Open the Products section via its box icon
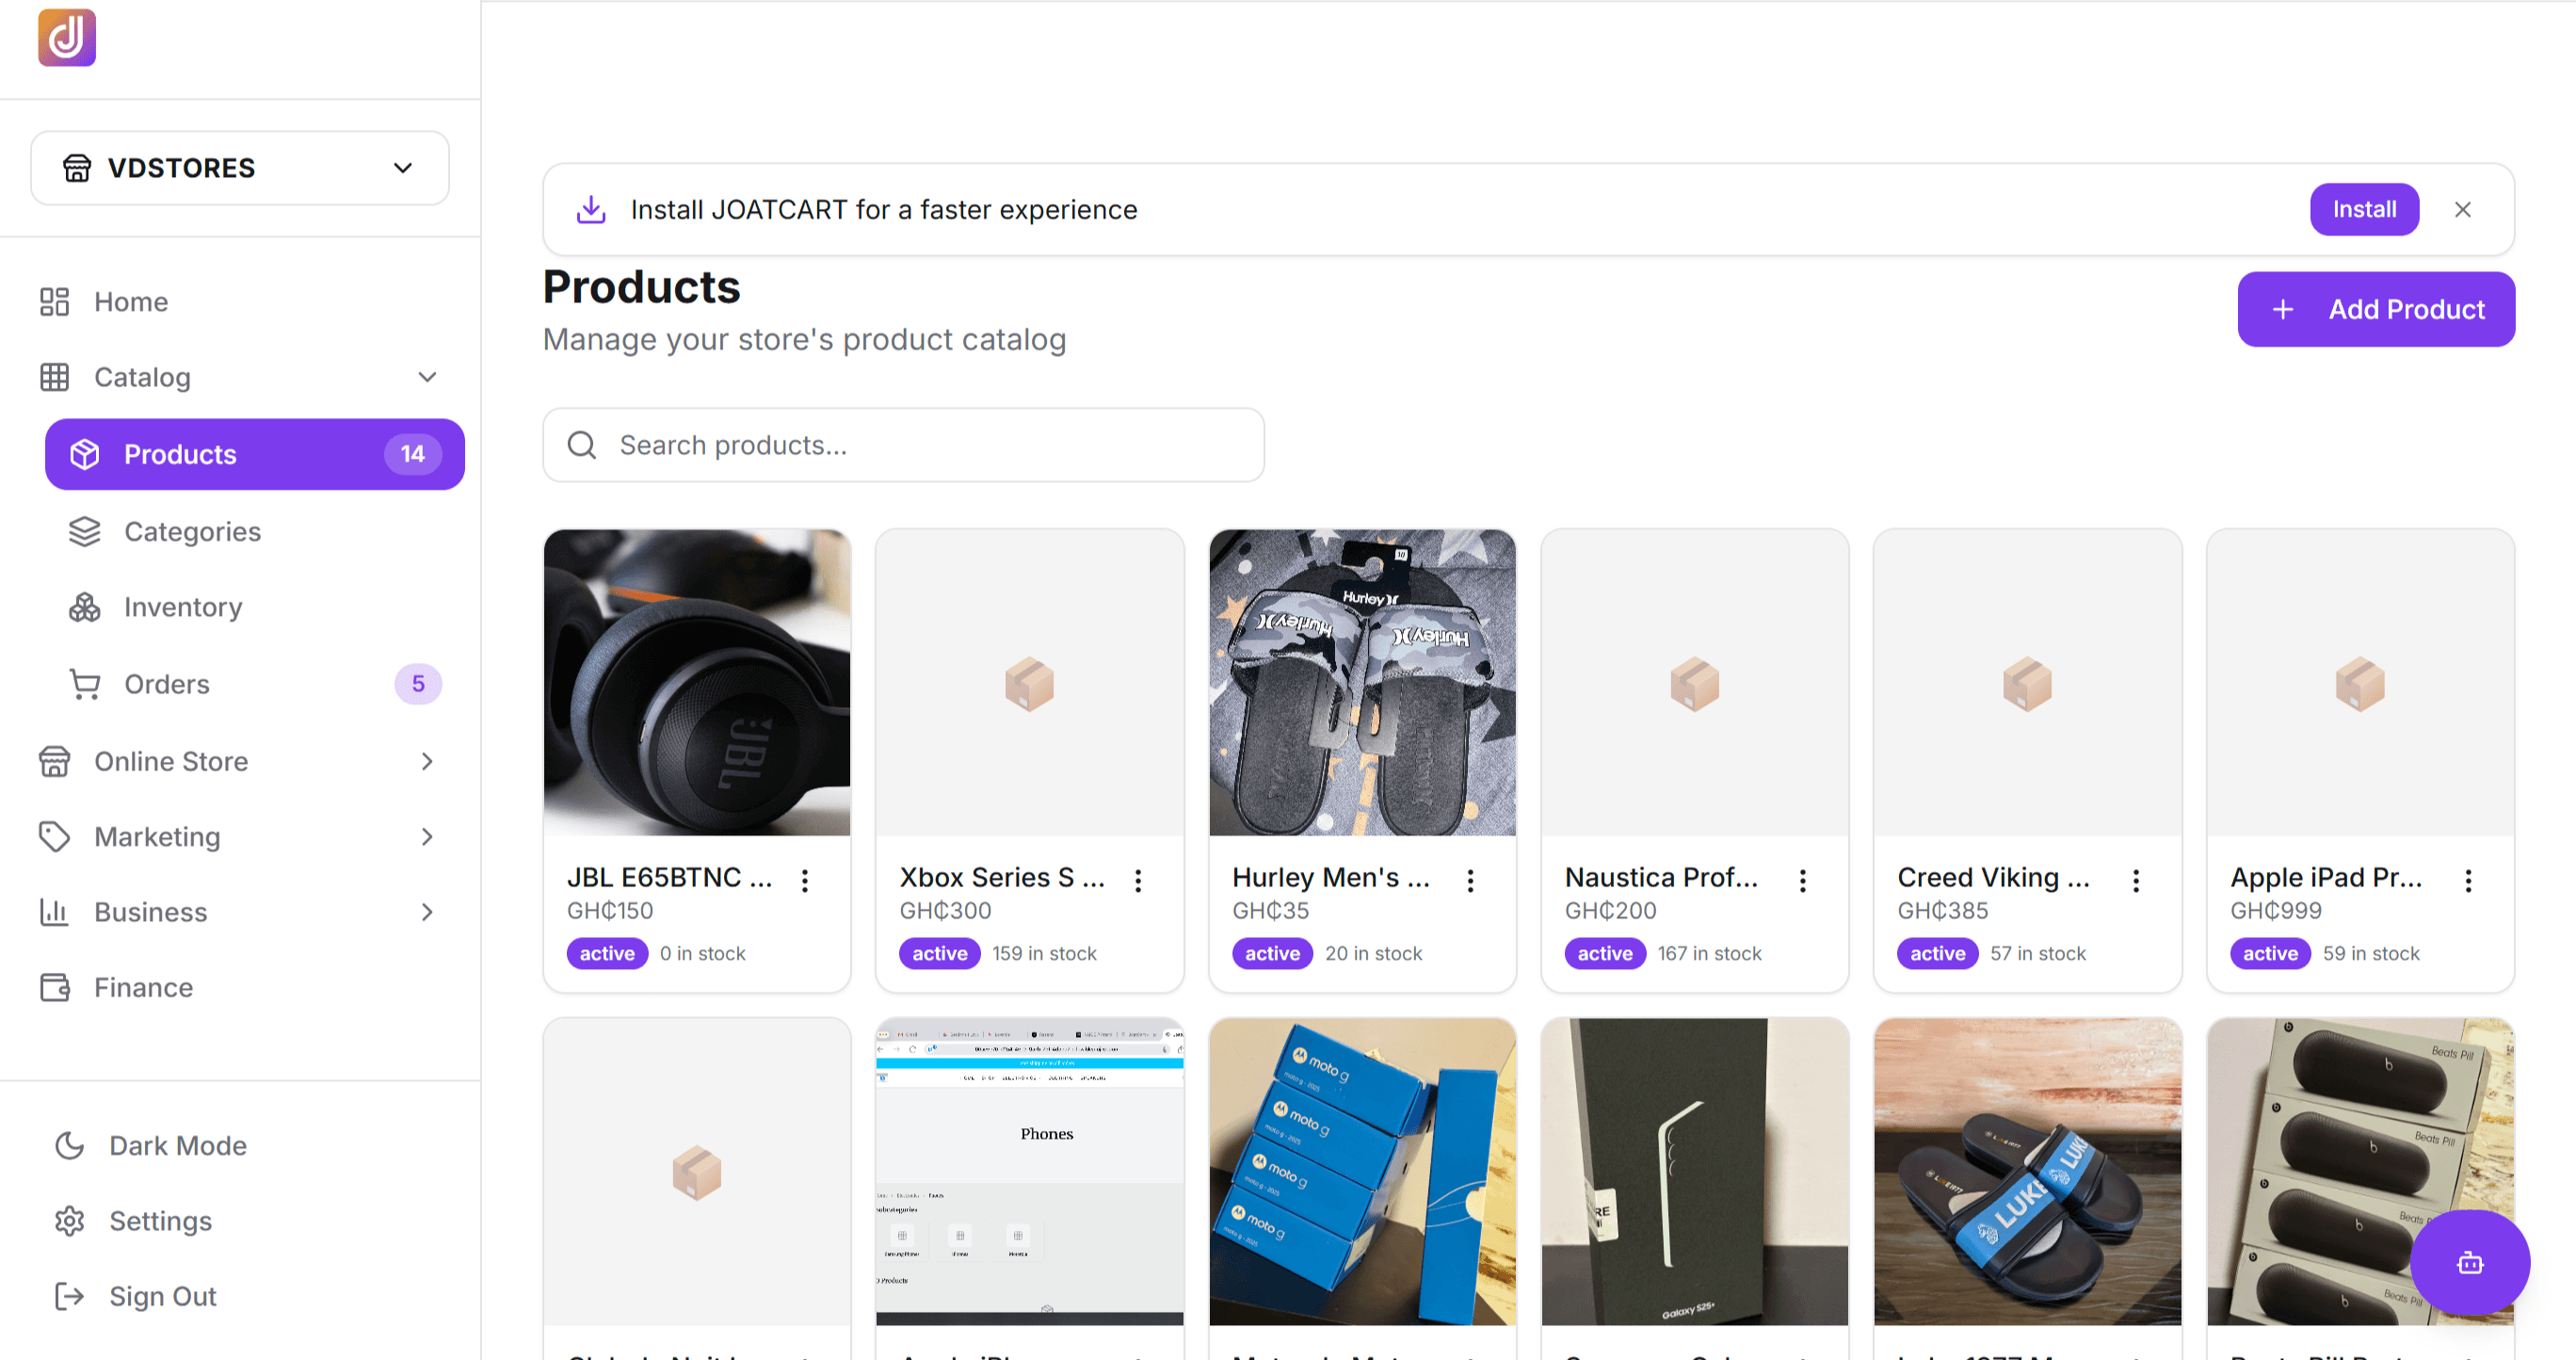Screen dimensions: 2576x1360 click(x=84, y=454)
